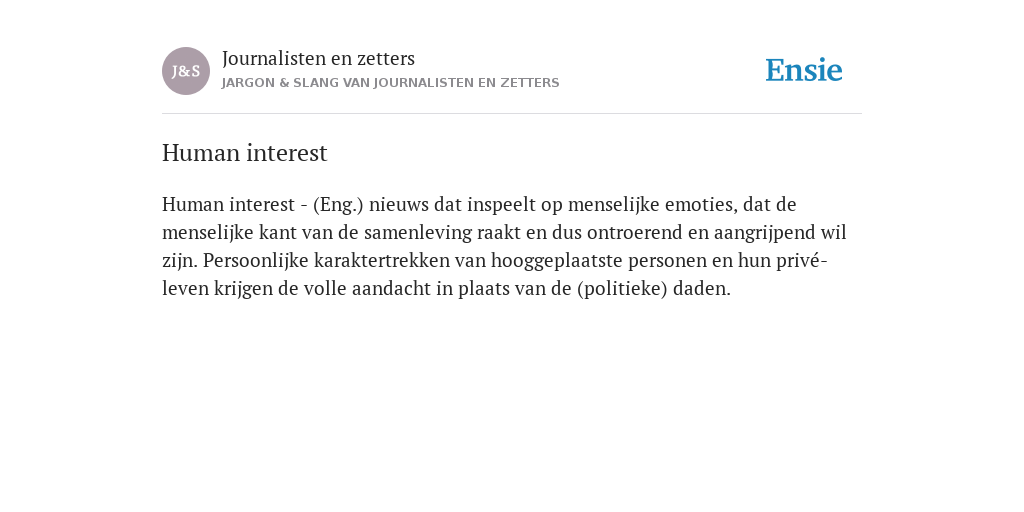
Task: Select the Jargon & Slang van Journalisten subtitle
Action: [x=391, y=83]
